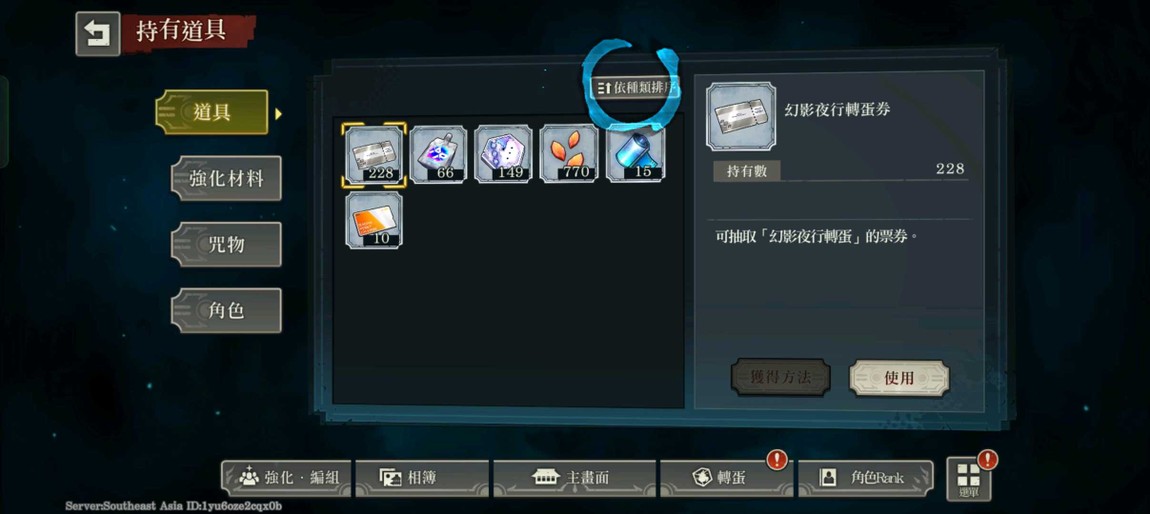Open 角色Rank from the bottom bar
This screenshot has width=1150, height=514.
pos(865,478)
